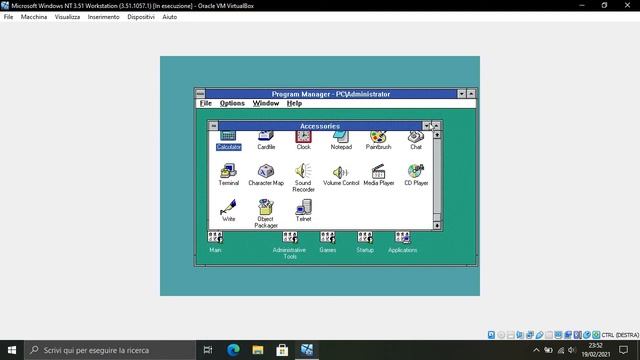
Task: Click the system tray volume icon
Action: [x=572, y=350]
